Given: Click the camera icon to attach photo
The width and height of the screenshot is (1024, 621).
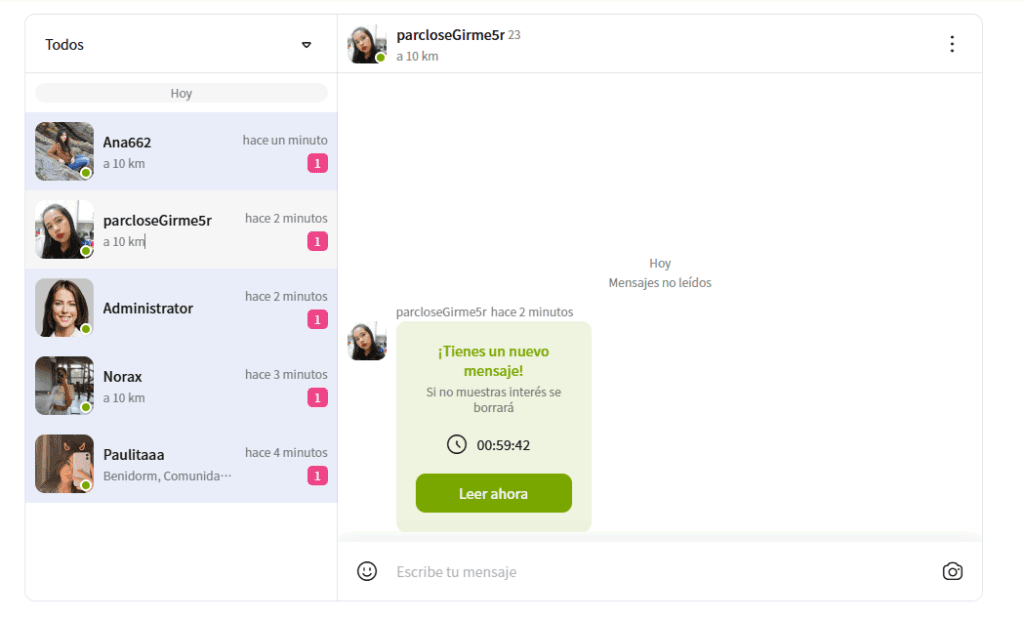Looking at the screenshot, I should pos(952,571).
